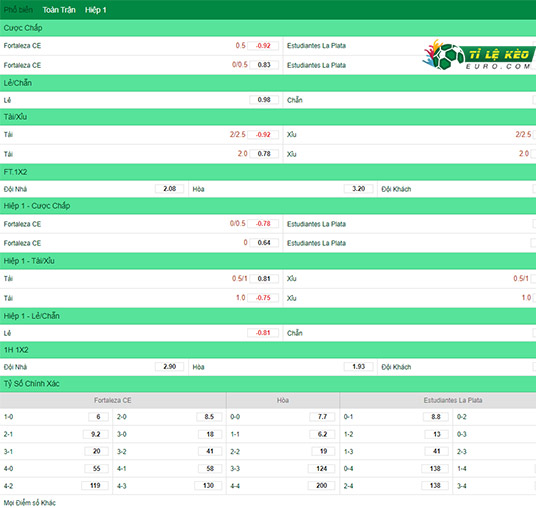Choose correct score 1-0 odds 6
Screen dimensions: 536x508
pos(98,417)
